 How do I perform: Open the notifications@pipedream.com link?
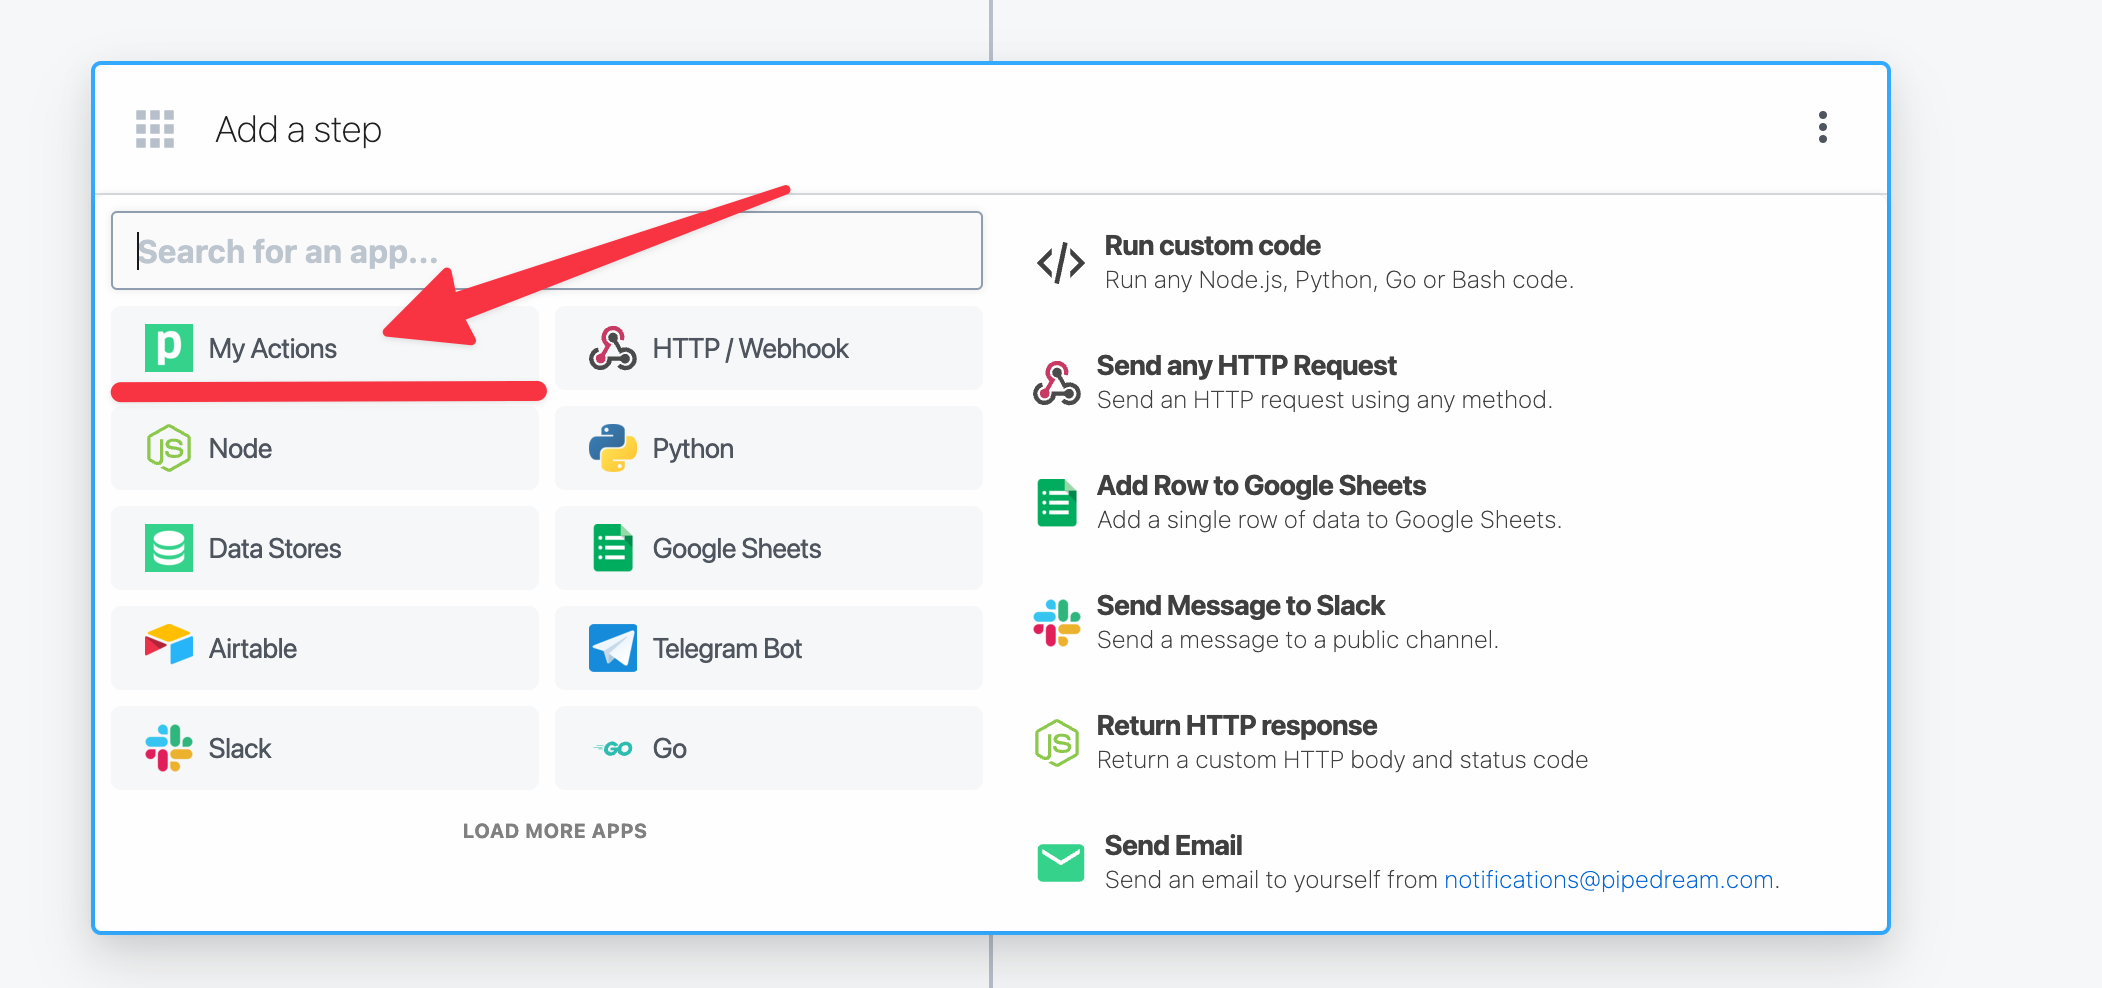click(1608, 880)
